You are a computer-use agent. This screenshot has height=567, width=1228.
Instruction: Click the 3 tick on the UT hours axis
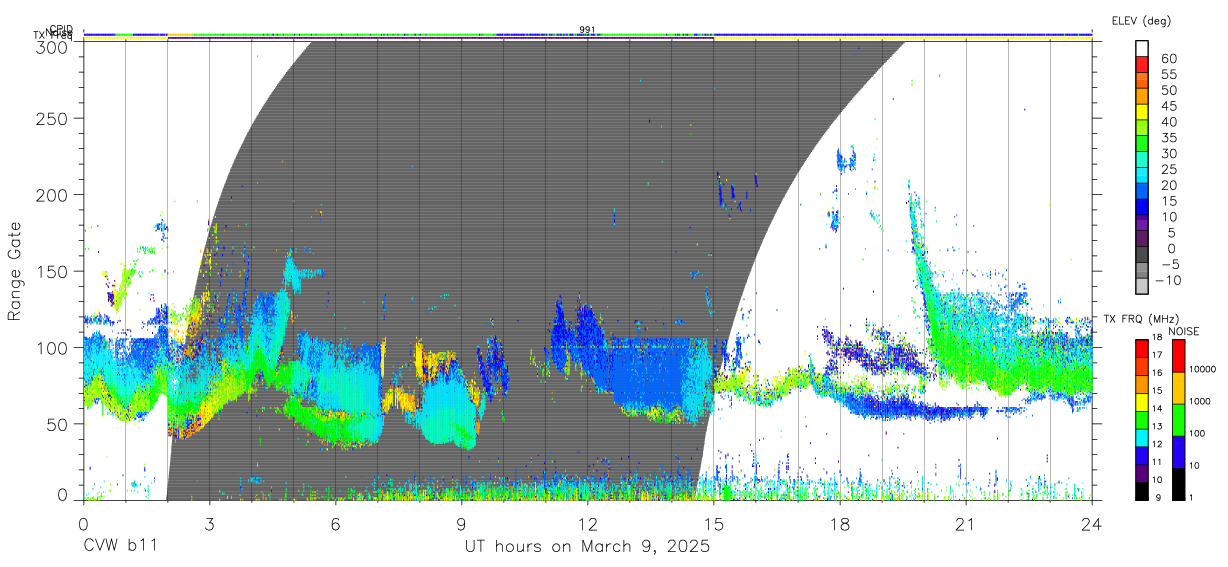(209, 523)
